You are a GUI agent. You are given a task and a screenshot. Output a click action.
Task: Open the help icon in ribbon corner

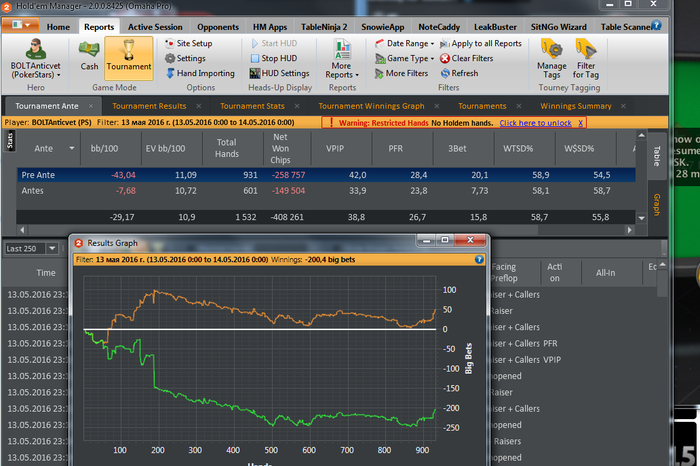tap(656, 25)
